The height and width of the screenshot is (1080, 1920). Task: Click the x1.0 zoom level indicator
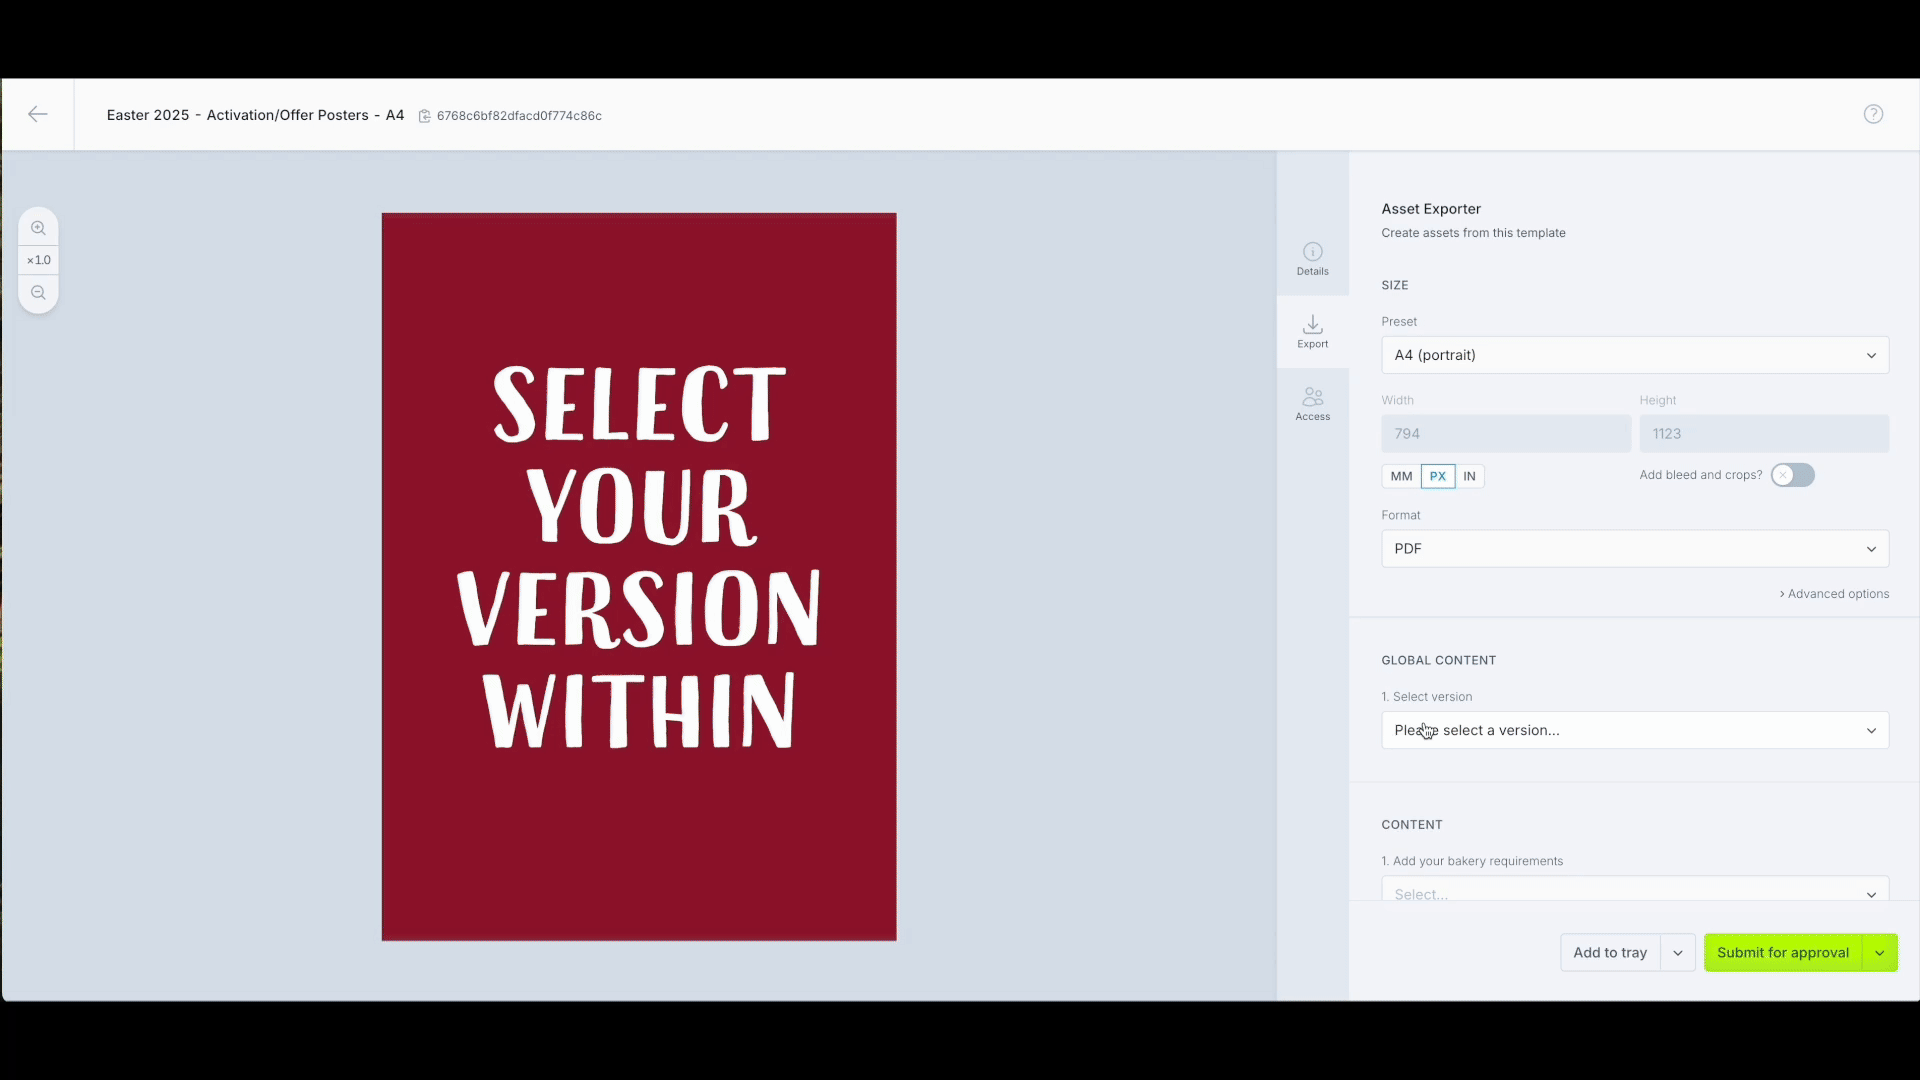38,260
